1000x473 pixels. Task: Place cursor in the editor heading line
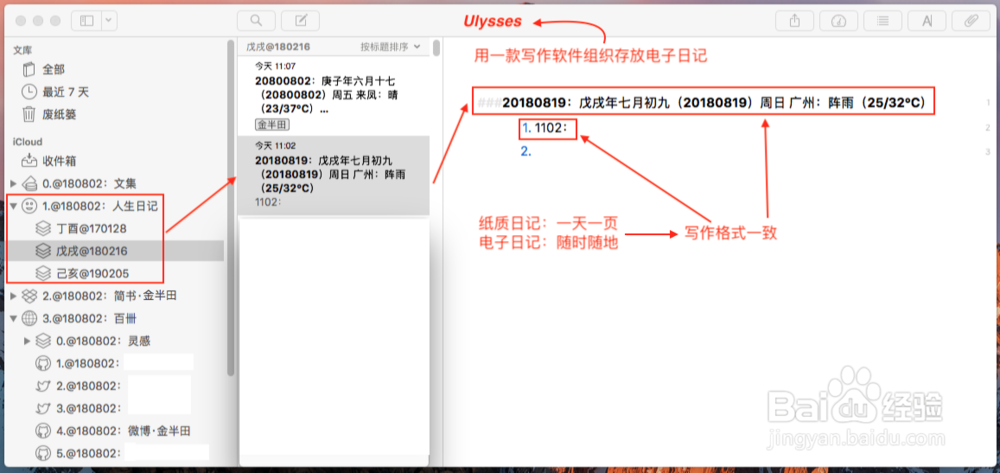(x=703, y=102)
